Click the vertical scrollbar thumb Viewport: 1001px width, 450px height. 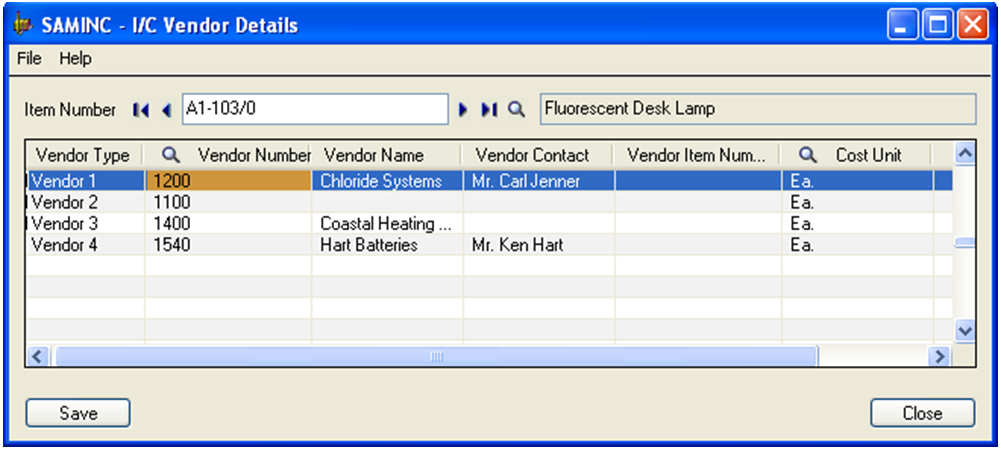965,243
